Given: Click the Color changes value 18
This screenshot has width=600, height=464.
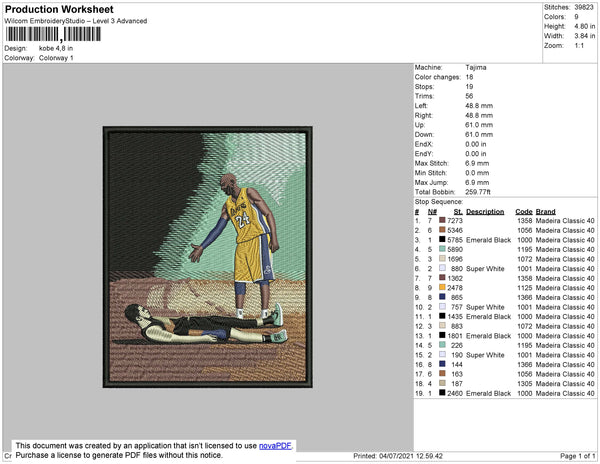Looking at the screenshot, I should coord(469,77).
